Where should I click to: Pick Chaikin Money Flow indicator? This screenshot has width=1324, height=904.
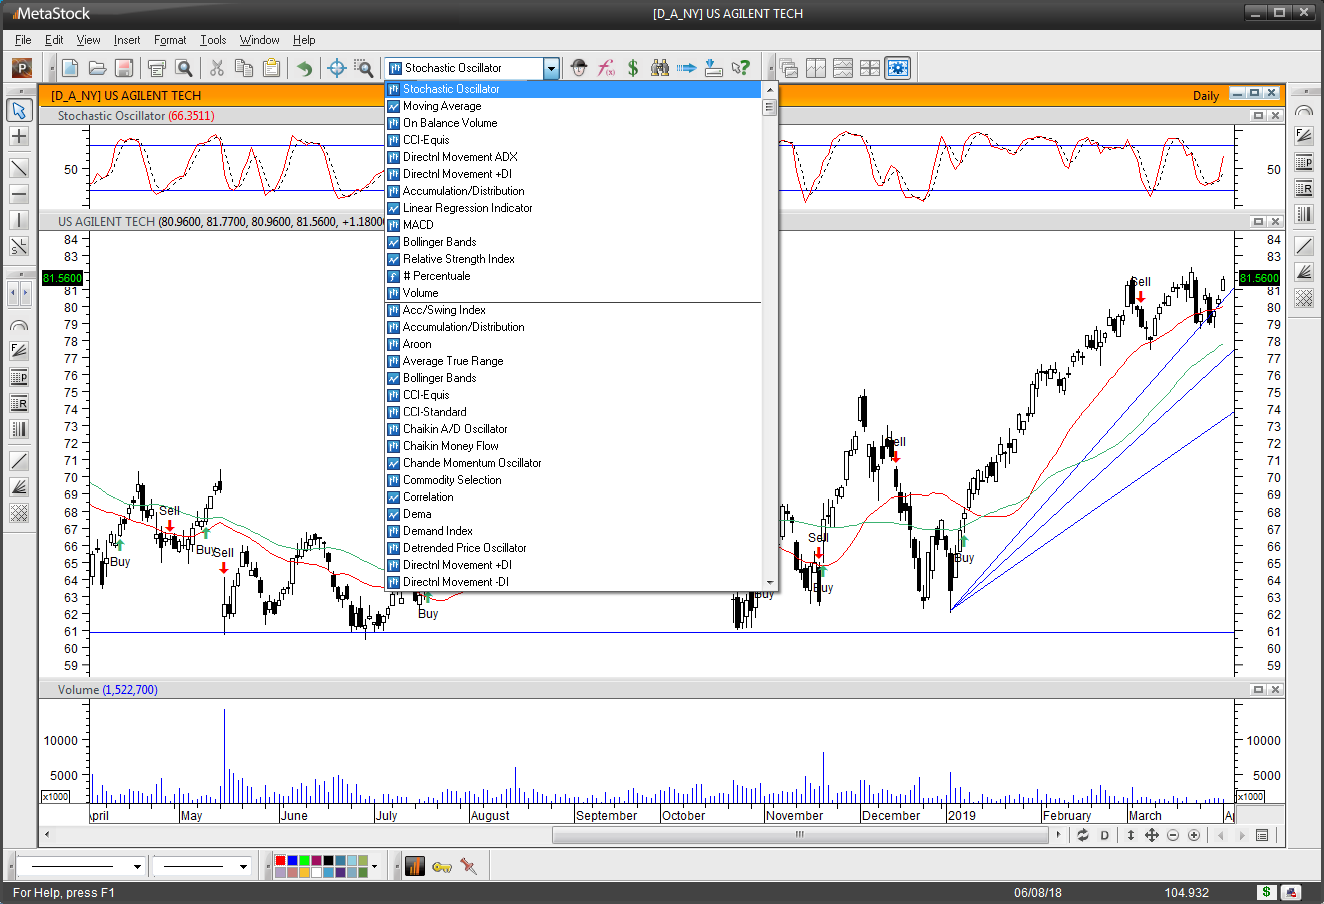573,446
